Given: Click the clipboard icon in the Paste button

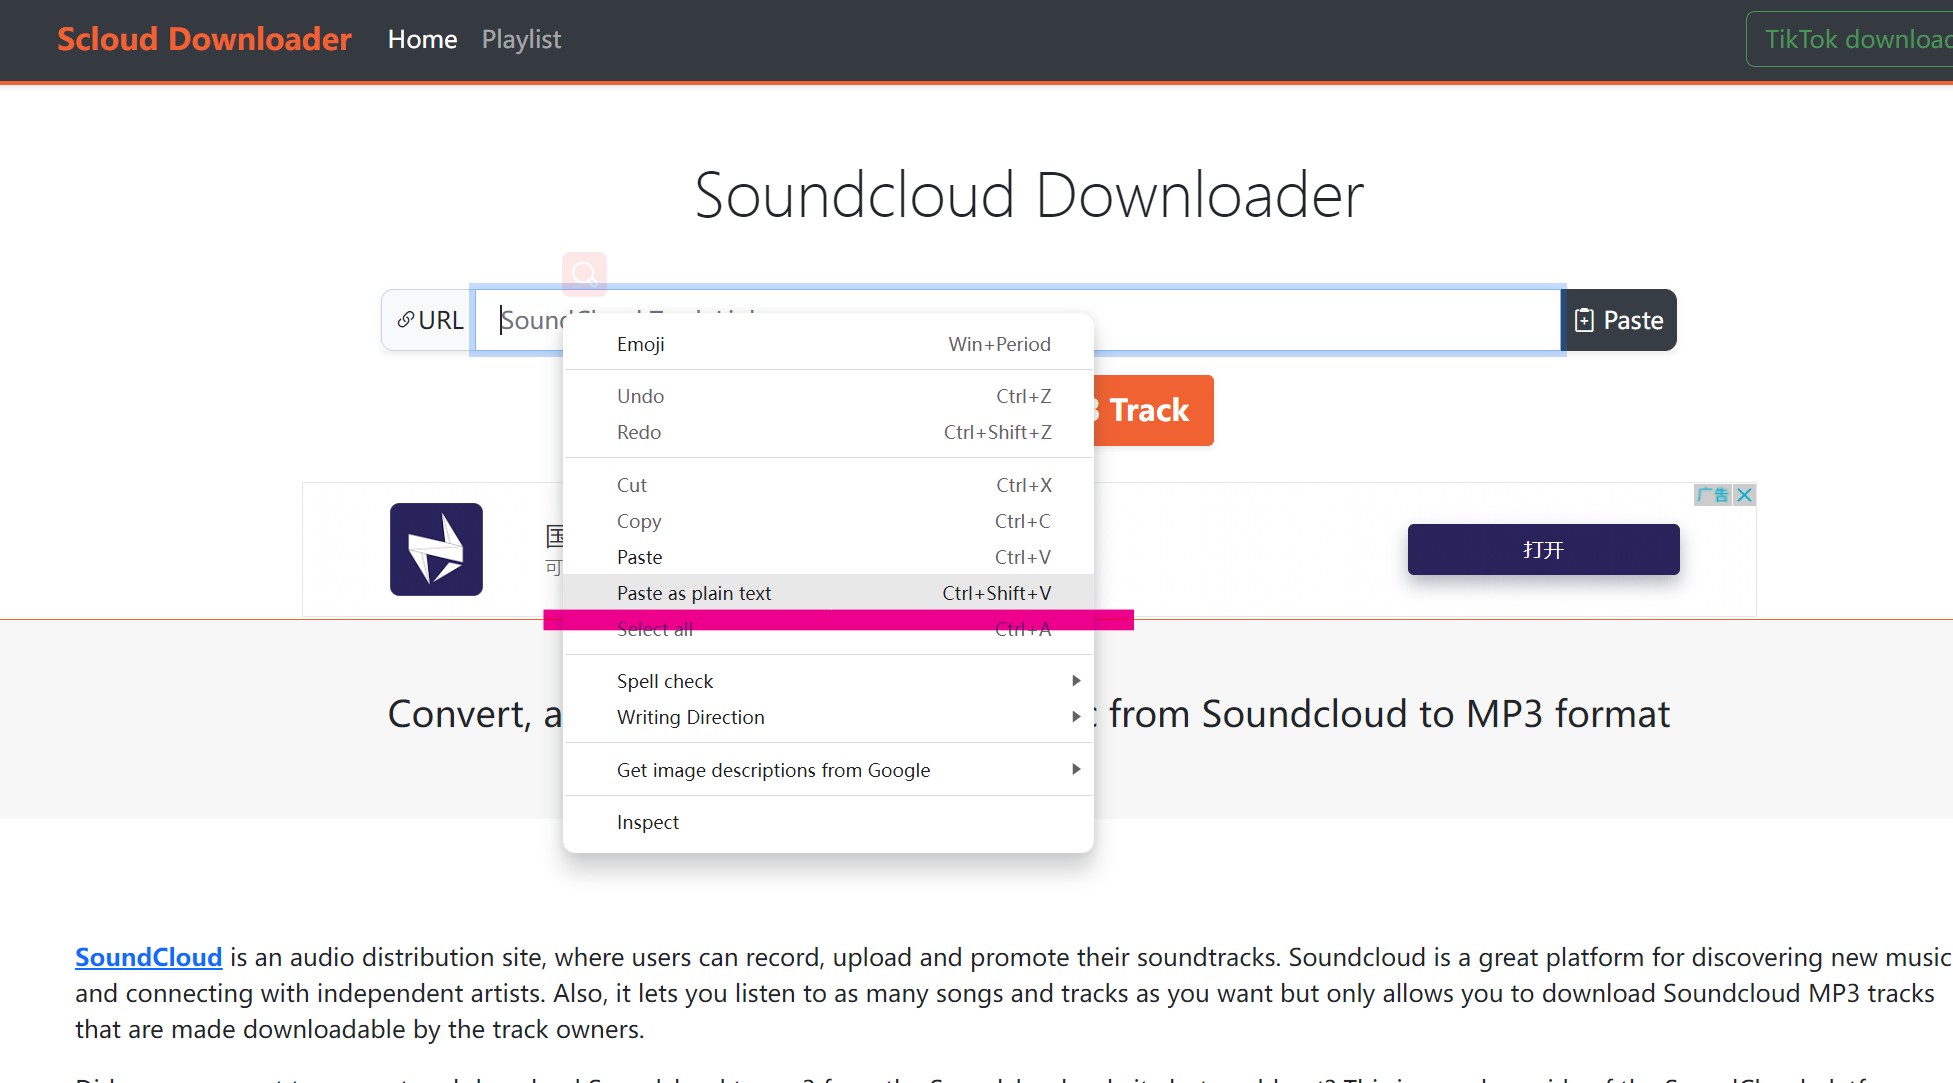Looking at the screenshot, I should [x=1584, y=320].
